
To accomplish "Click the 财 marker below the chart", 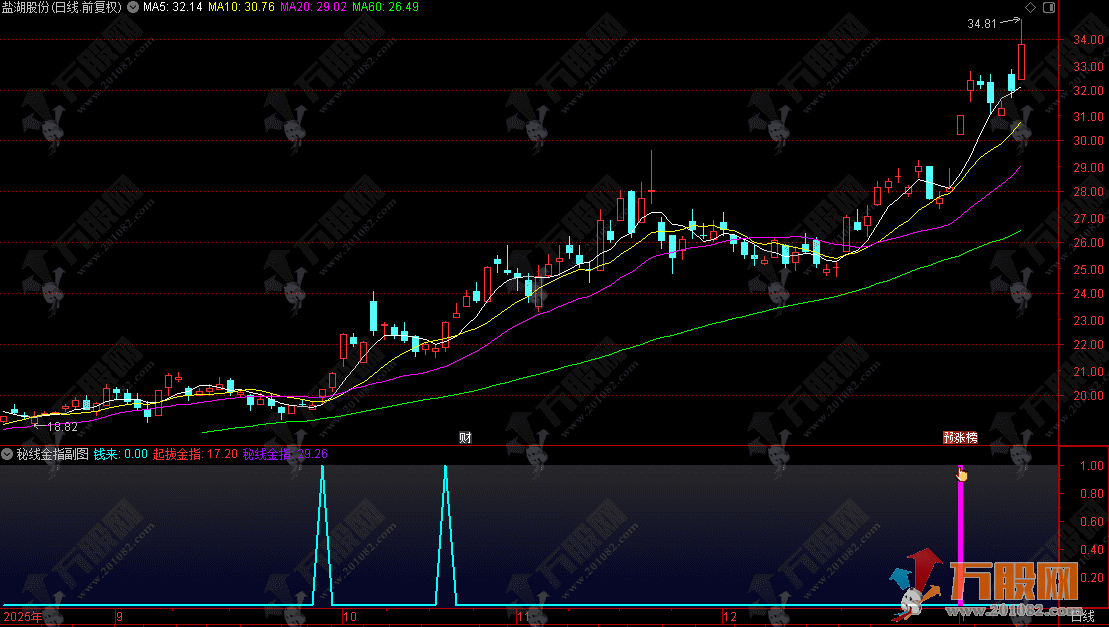I will (465, 438).
